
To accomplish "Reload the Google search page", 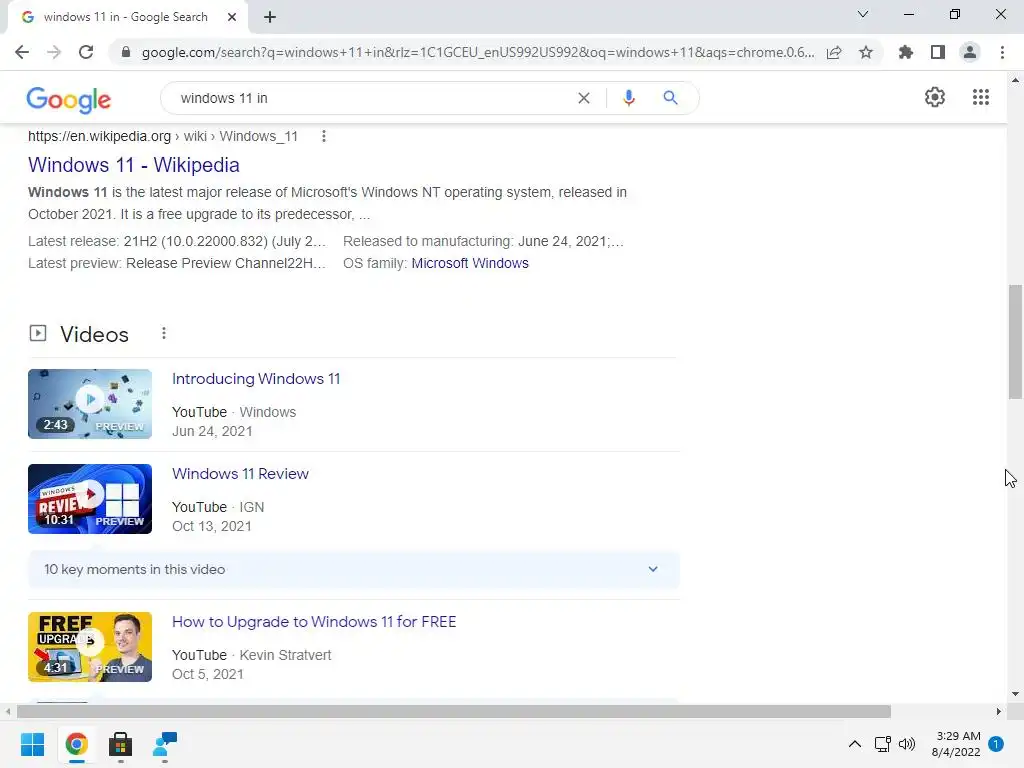I will point(86,52).
